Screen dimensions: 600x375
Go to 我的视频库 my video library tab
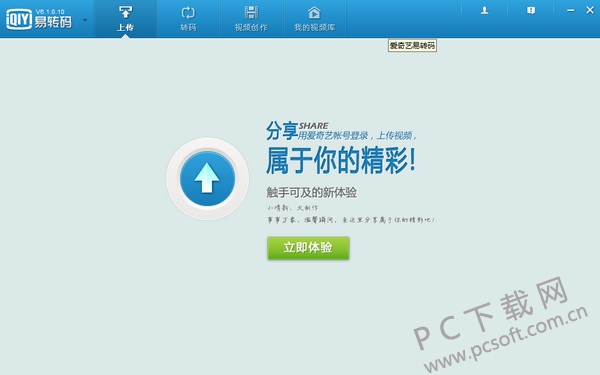(314, 18)
